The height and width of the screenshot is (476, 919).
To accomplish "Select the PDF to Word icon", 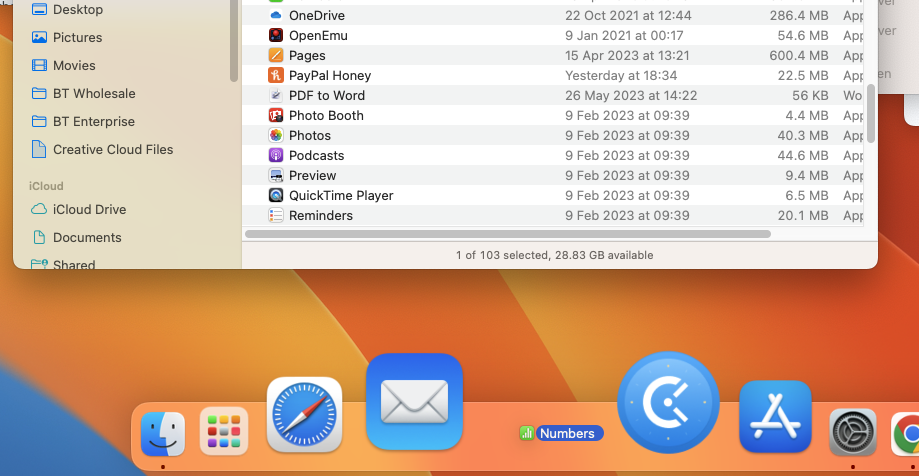I will click(275, 95).
